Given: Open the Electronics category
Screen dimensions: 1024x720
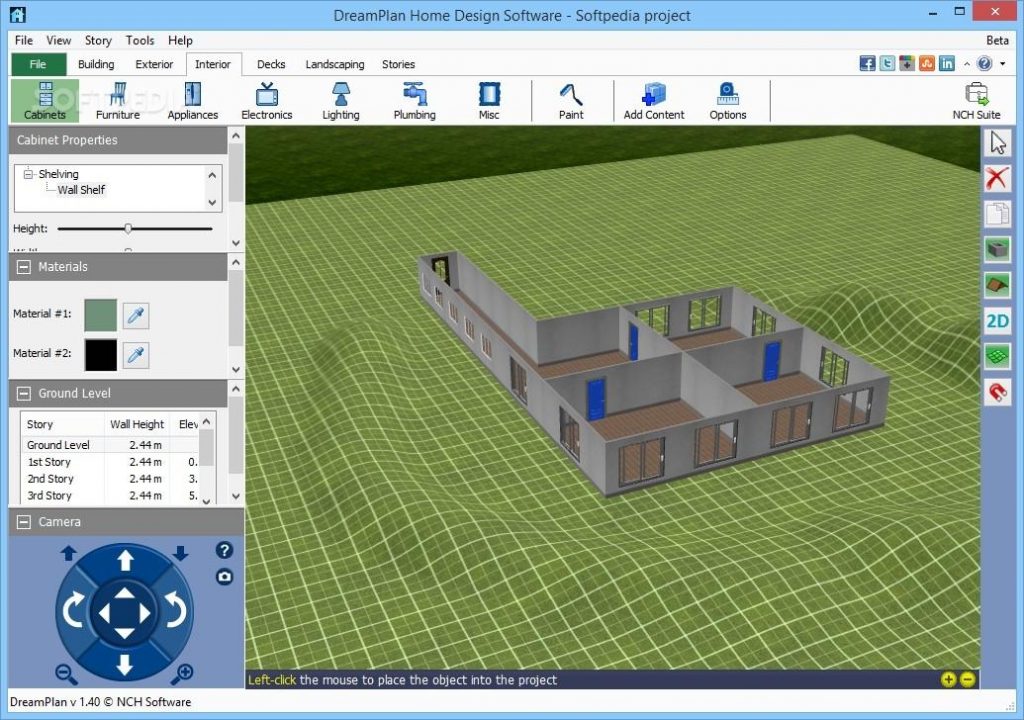Looking at the screenshot, I should (x=266, y=100).
